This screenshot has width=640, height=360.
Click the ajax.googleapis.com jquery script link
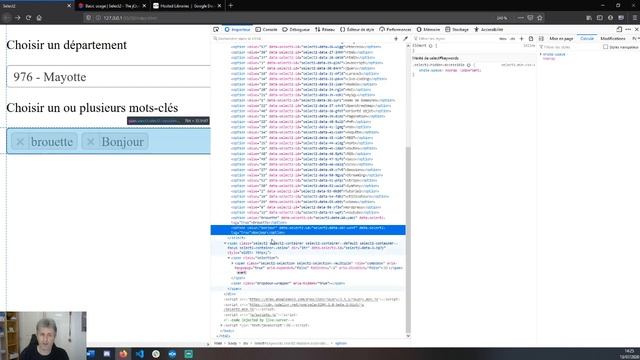point(314,299)
